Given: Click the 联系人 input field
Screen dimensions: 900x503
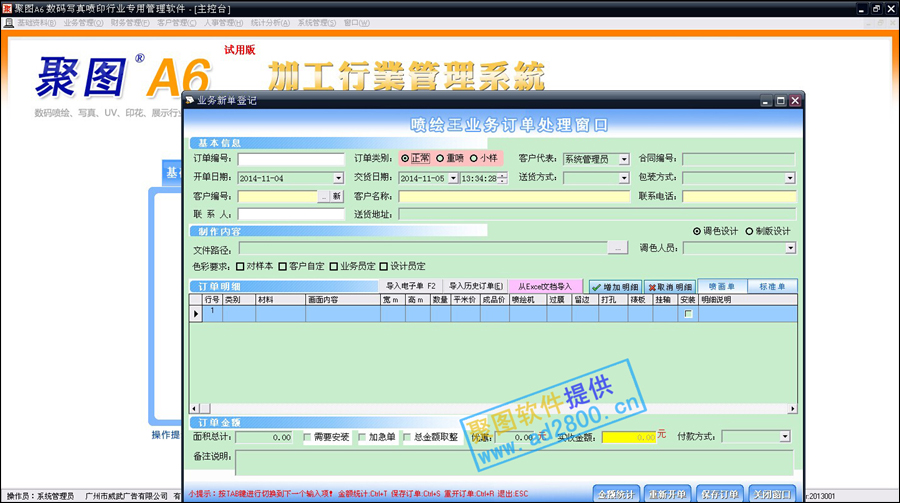Looking at the screenshot, I should coord(291,215).
